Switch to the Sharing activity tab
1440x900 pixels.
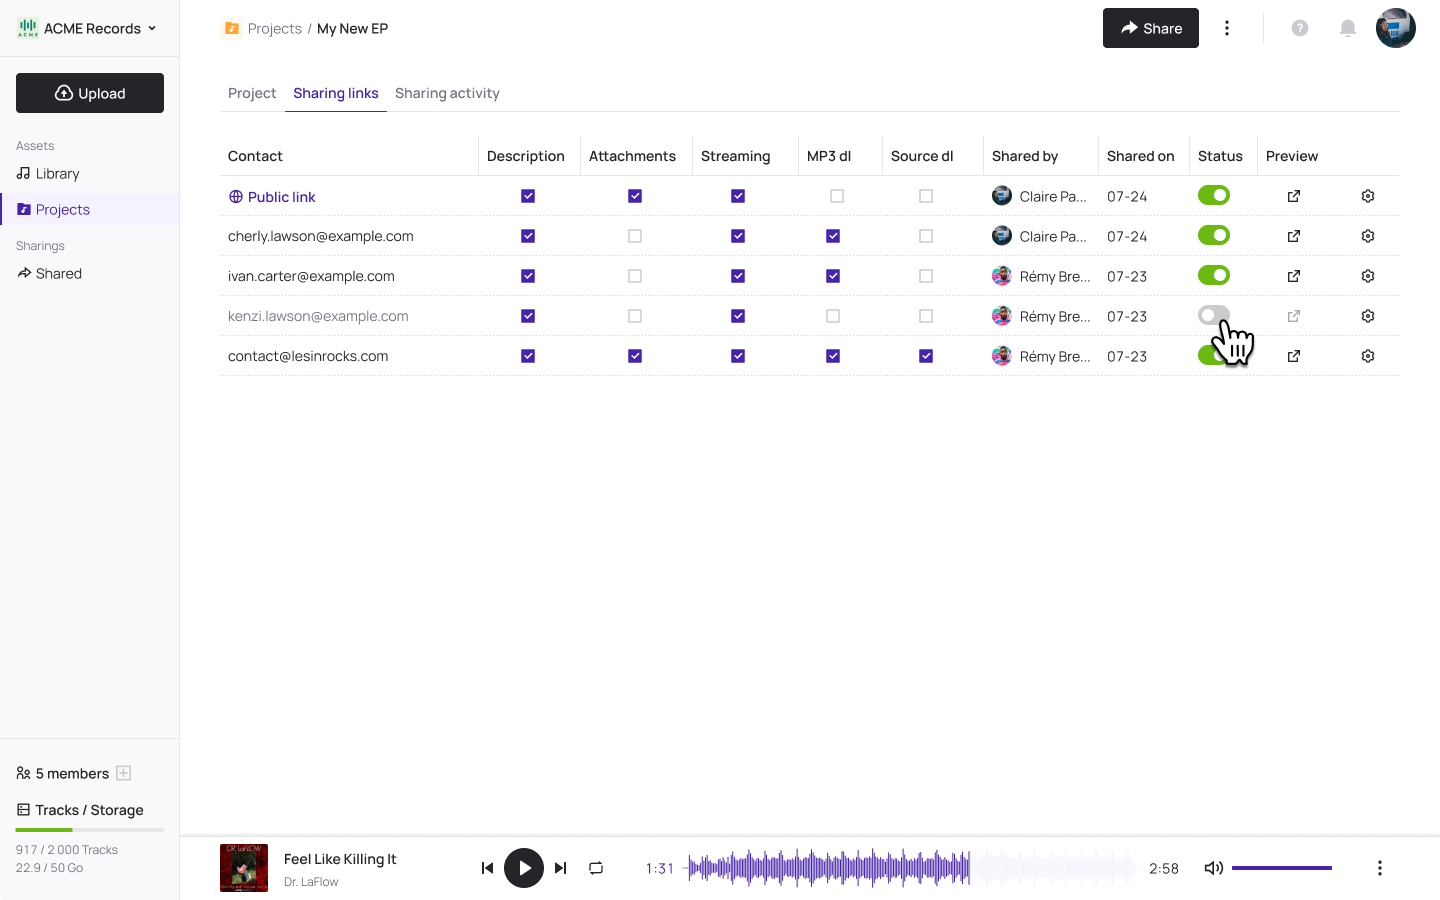click(x=447, y=93)
